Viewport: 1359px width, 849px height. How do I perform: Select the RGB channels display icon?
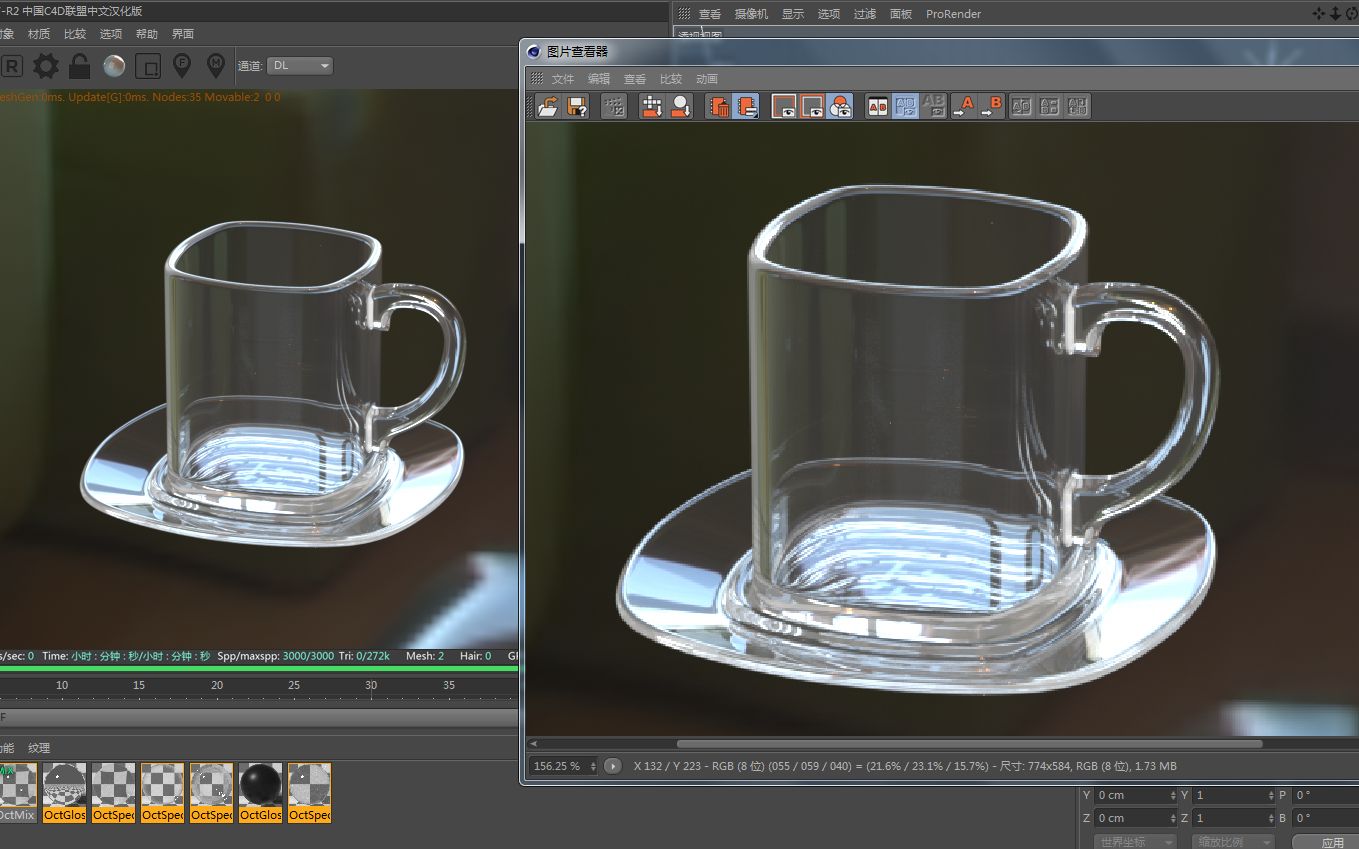point(840,106)
